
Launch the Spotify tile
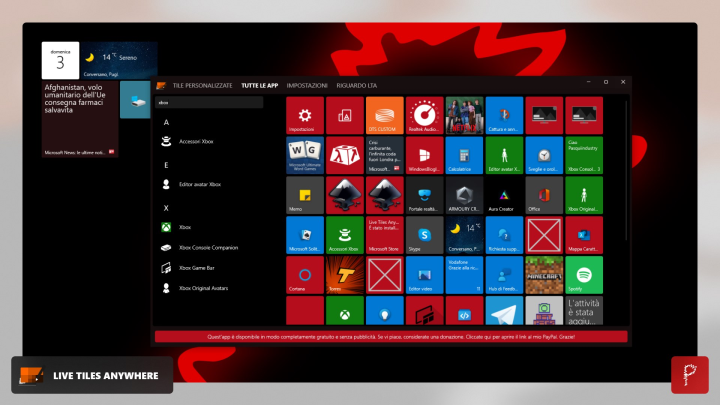(584, 275)
